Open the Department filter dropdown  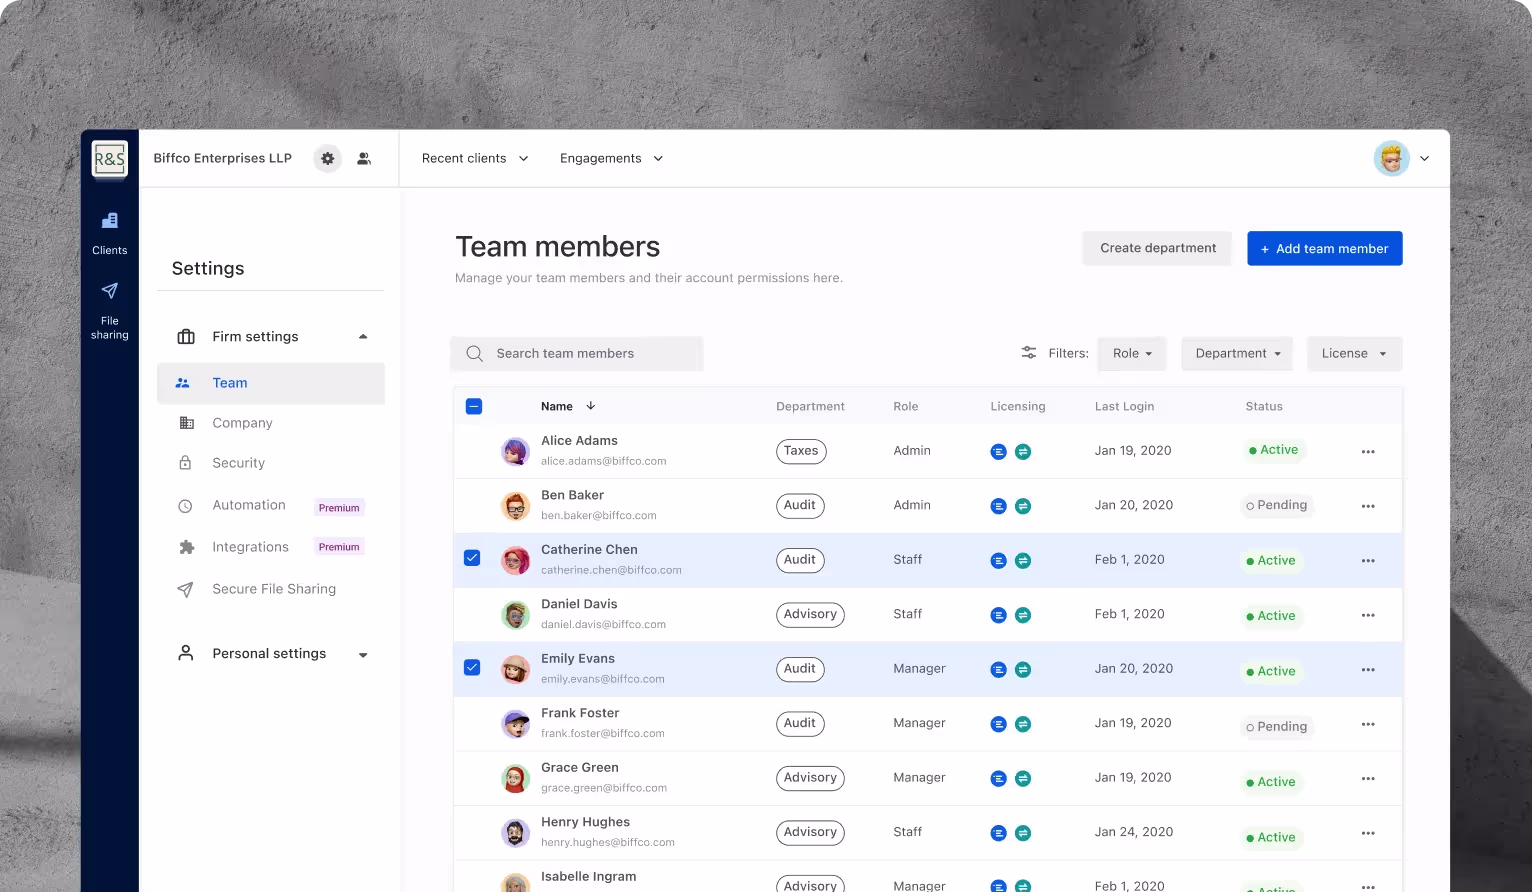[1237, 354]
